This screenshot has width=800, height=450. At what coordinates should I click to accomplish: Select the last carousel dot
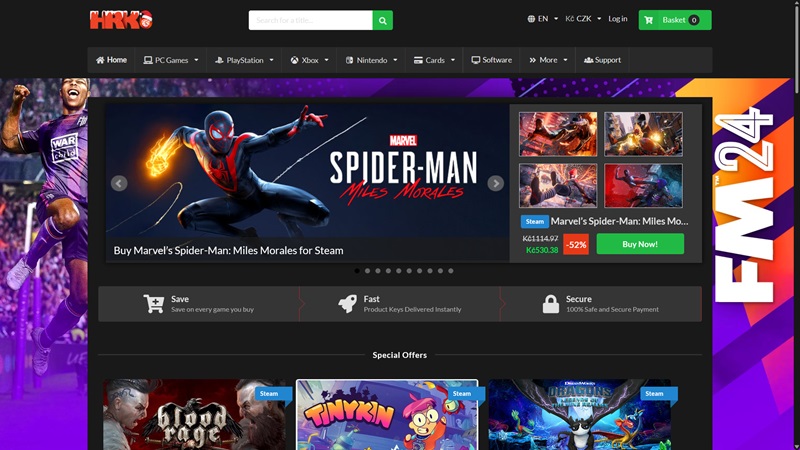451,271
